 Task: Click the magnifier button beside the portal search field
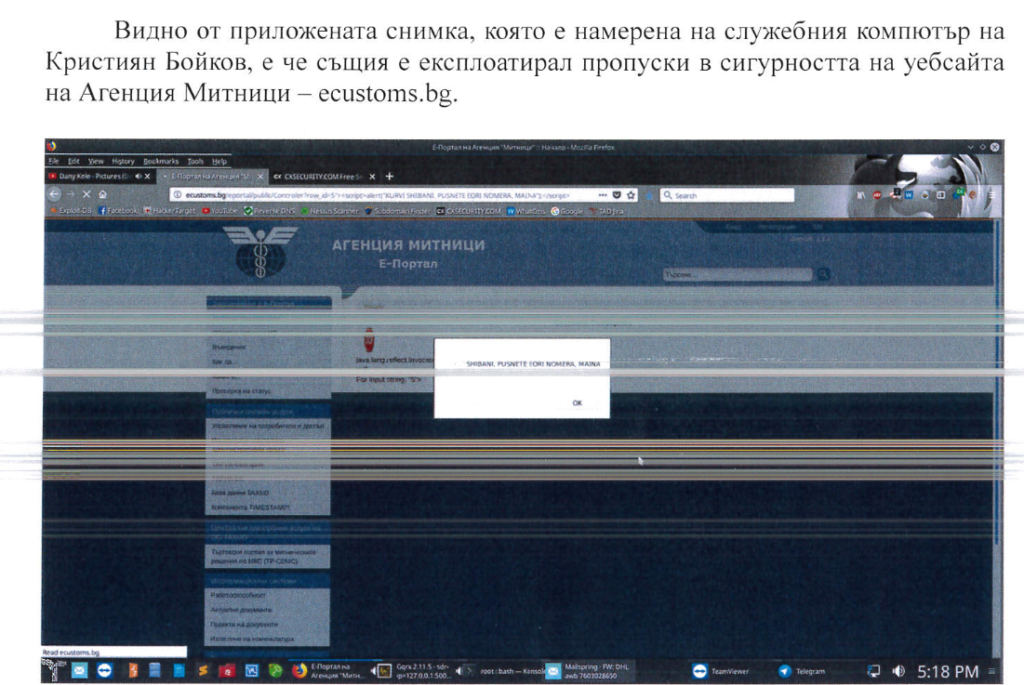823,274
